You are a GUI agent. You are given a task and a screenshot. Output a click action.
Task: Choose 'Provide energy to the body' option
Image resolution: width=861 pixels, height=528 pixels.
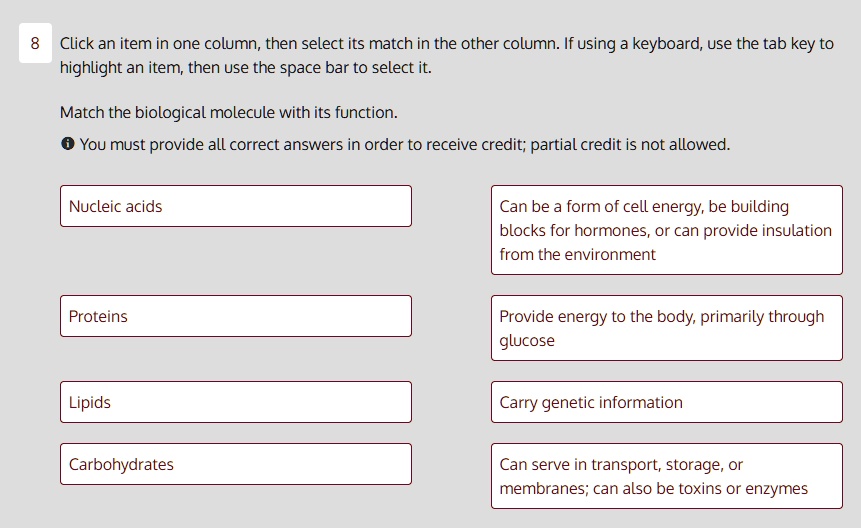[x=666, y=328]
